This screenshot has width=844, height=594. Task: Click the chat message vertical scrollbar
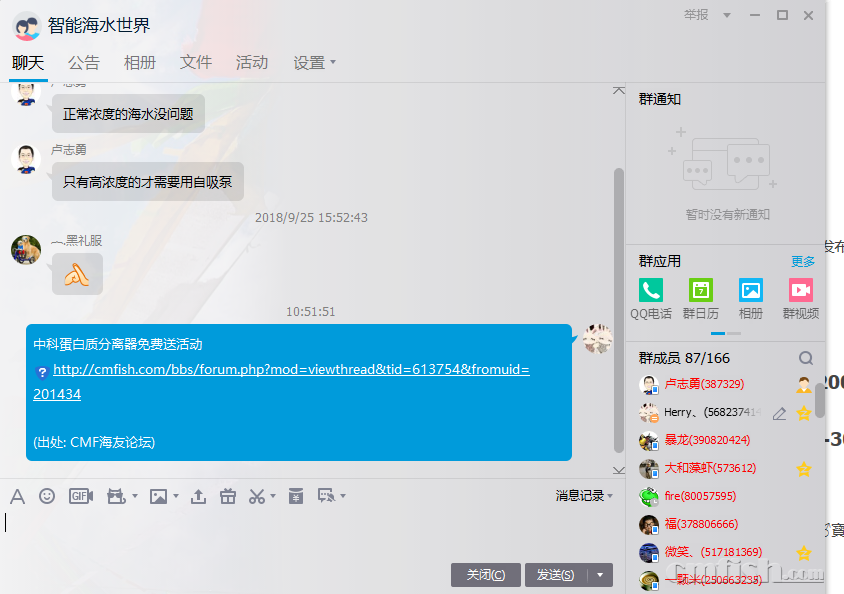618,300
